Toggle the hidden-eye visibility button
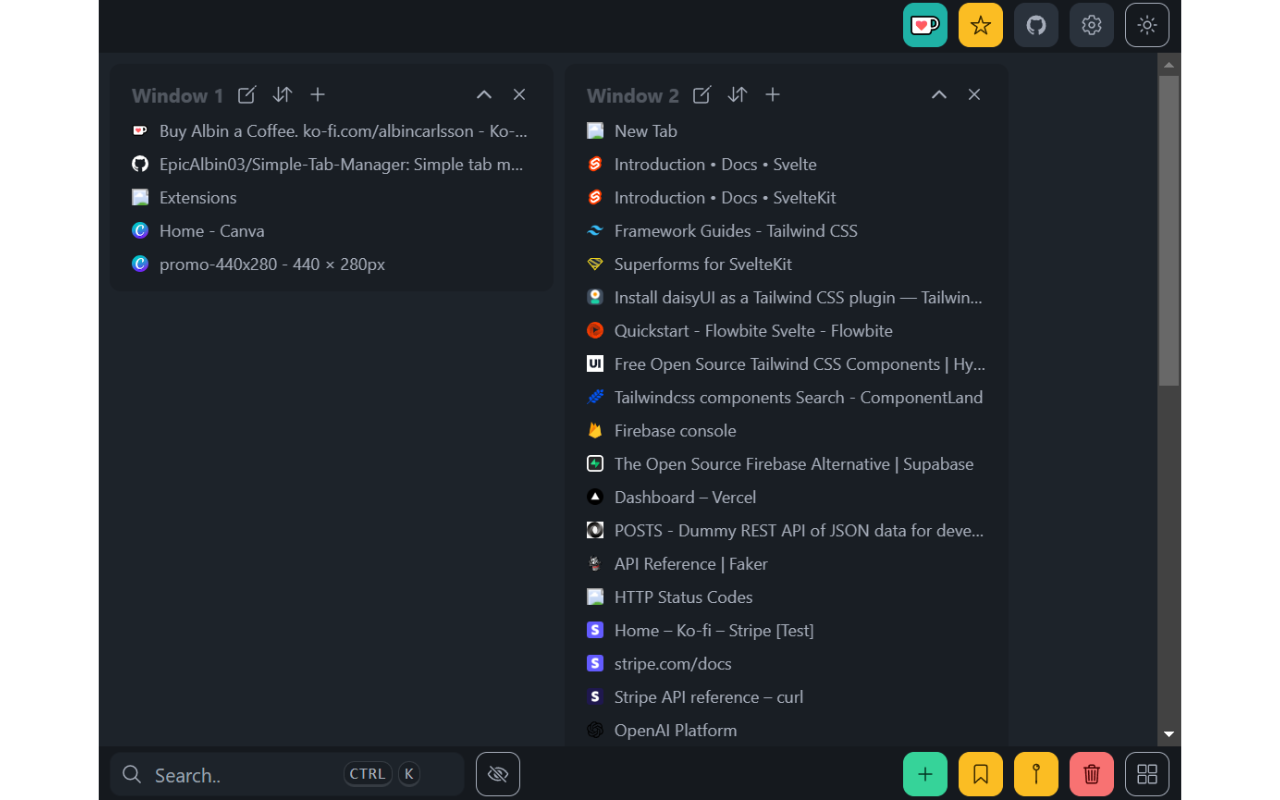 pyautogui.click(x=498, y=774)
